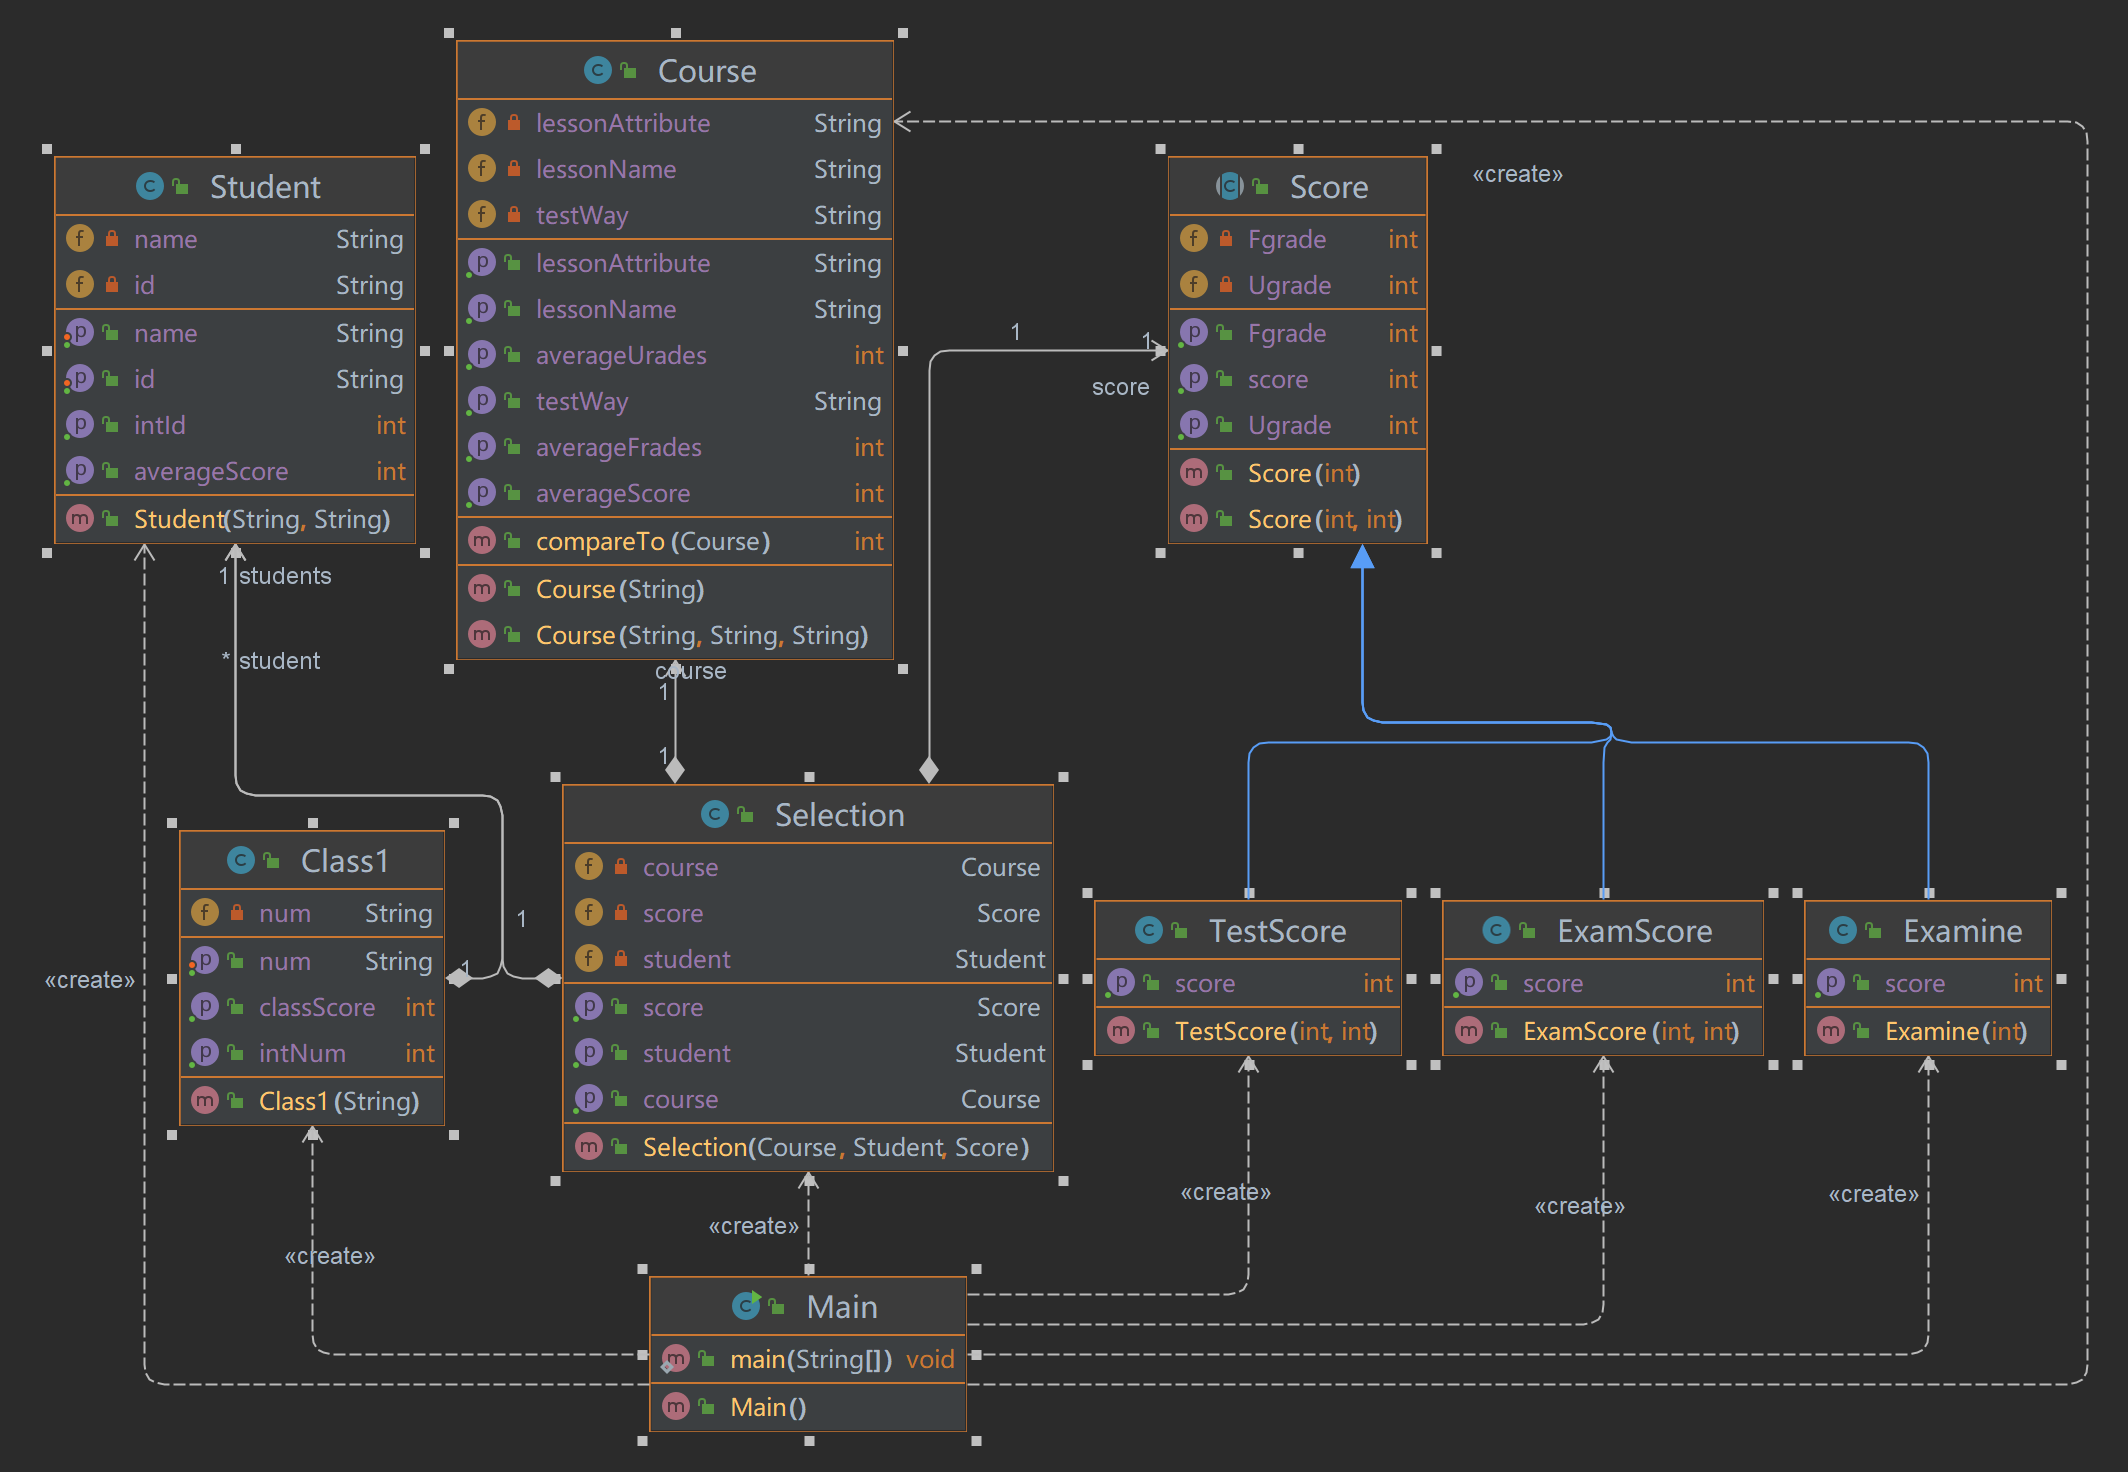Select the ExamScore class title
The image size is (2128, 1472).
coord(1633,931)
